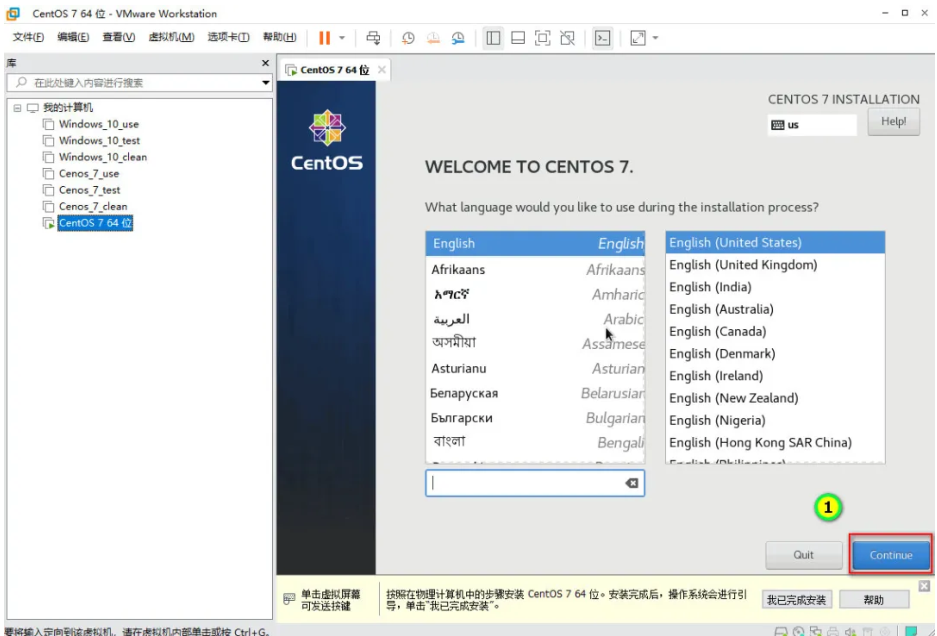Viewport: 937px width, 636px height.
Task: Click the Help! button in the installer
Action: (x=893, y=121)
